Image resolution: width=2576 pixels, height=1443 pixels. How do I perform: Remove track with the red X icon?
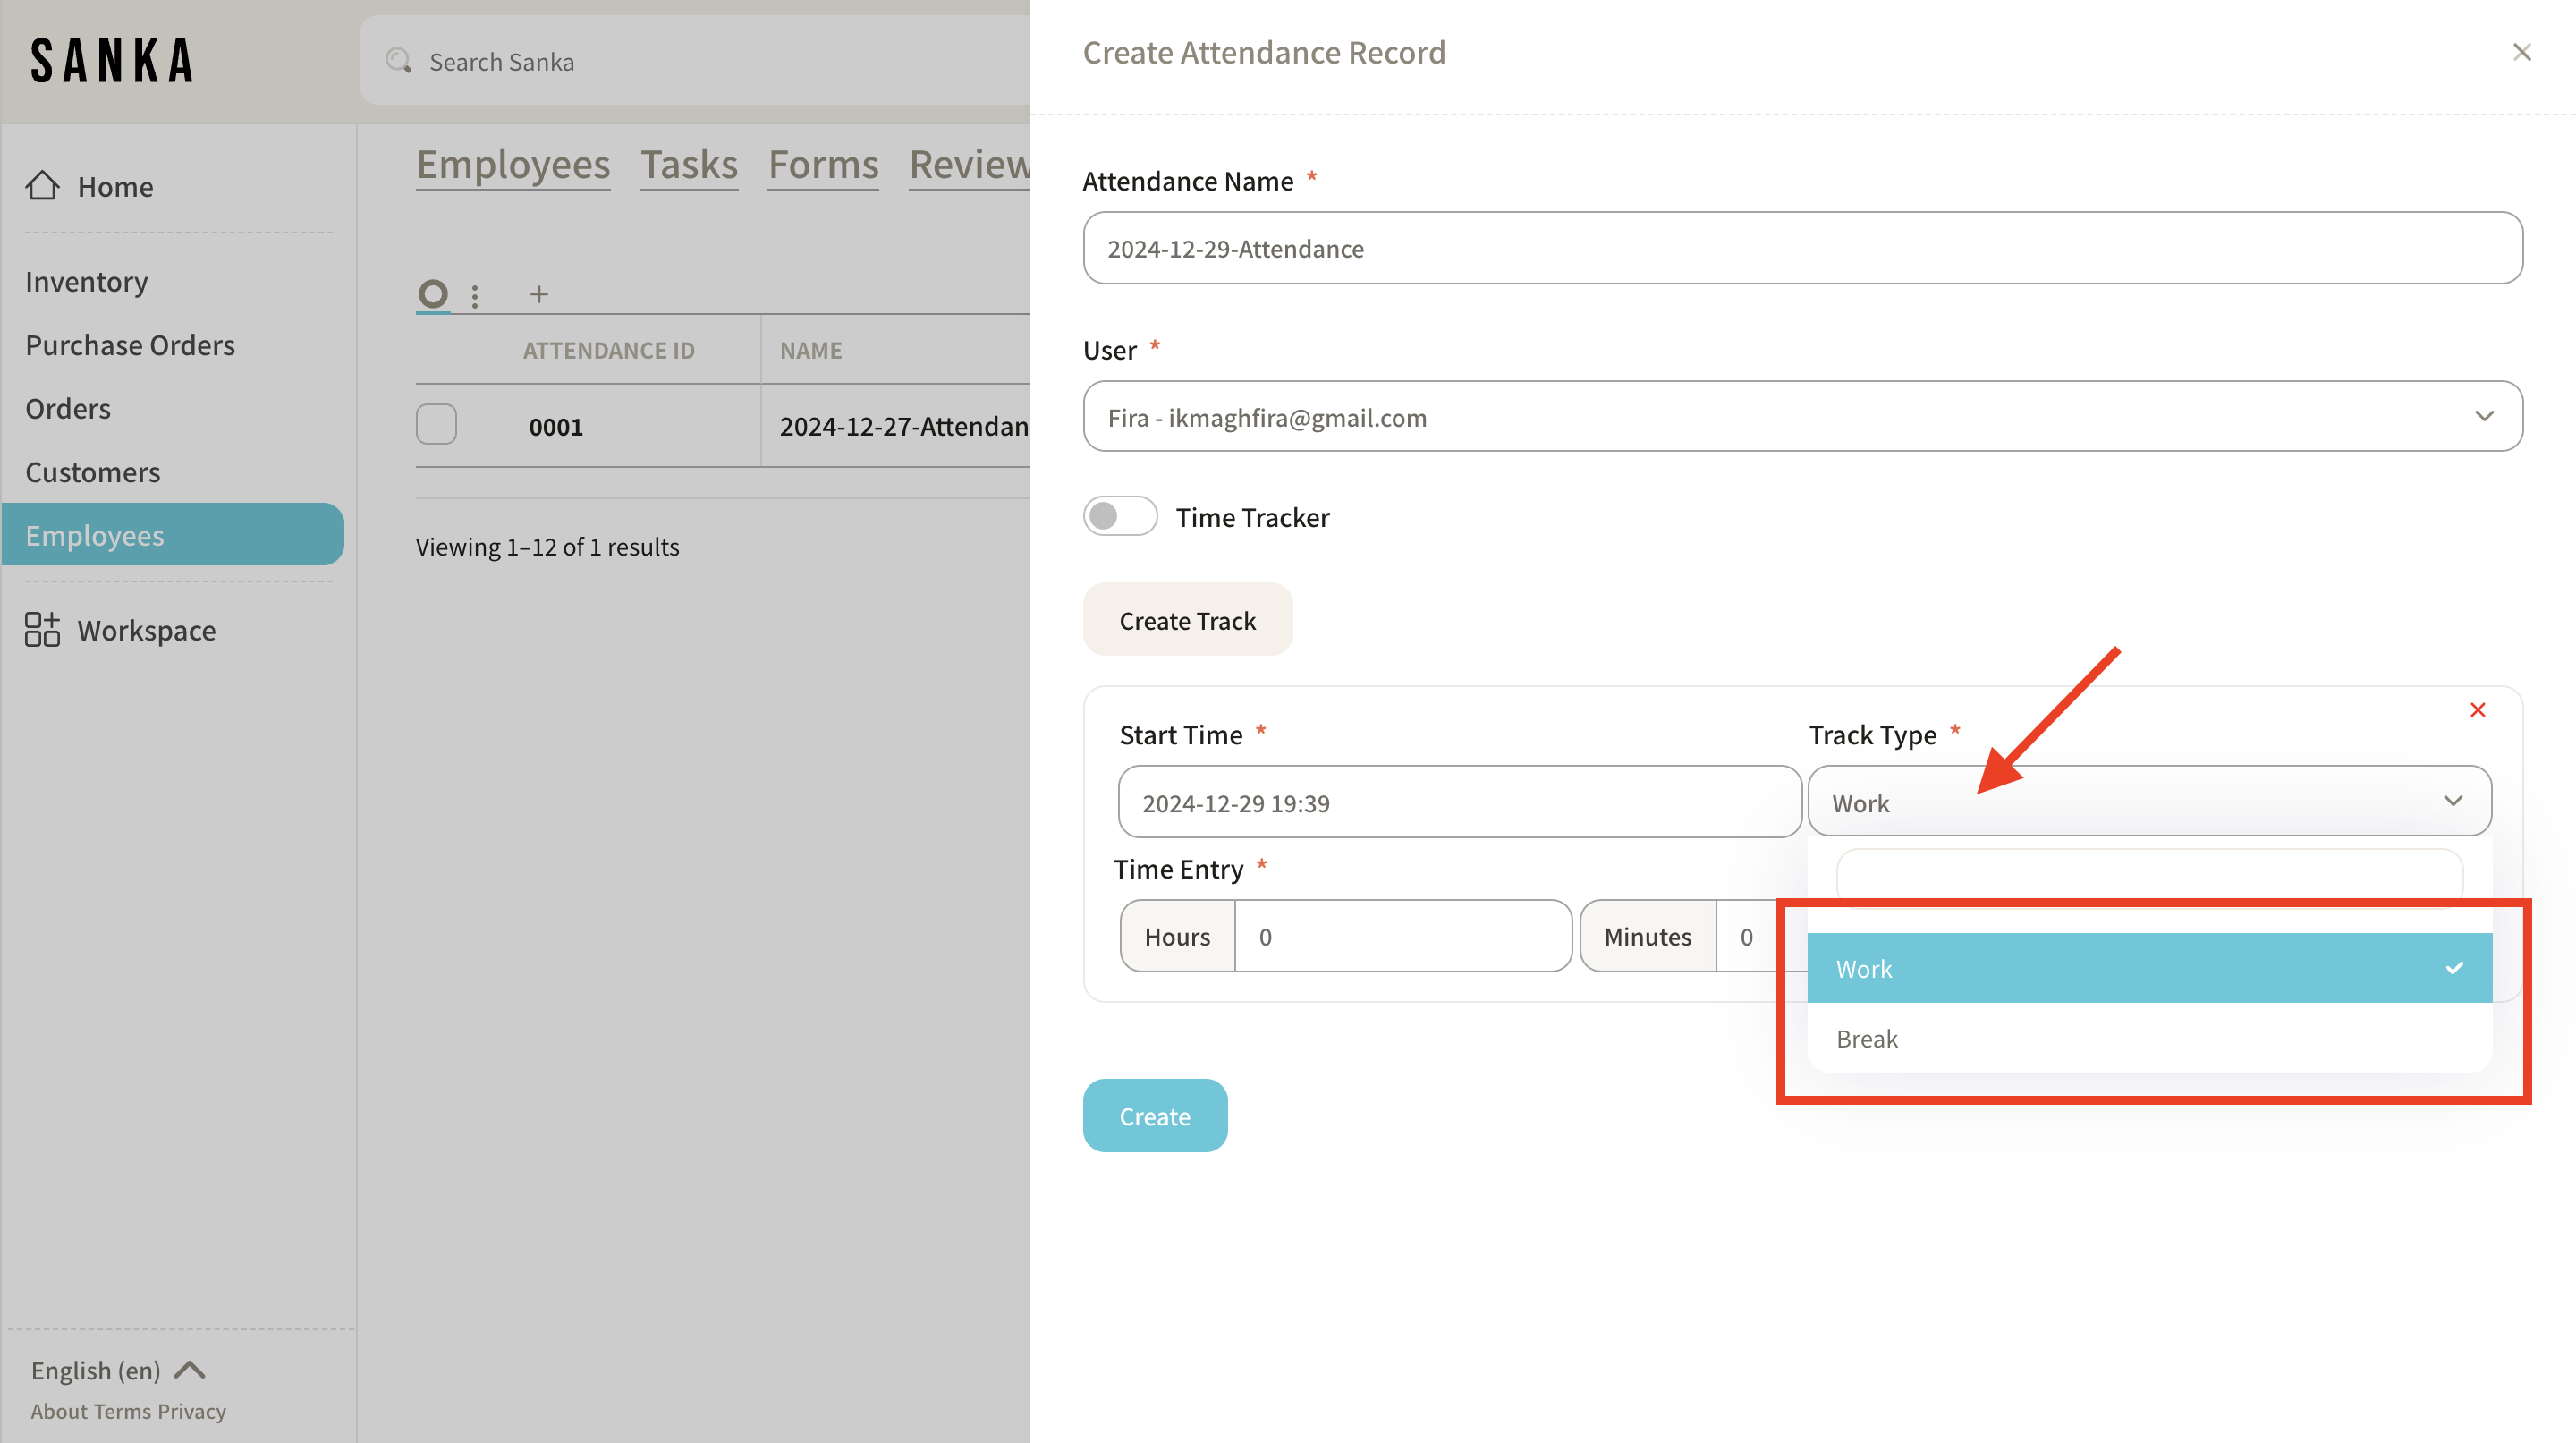2477,710
